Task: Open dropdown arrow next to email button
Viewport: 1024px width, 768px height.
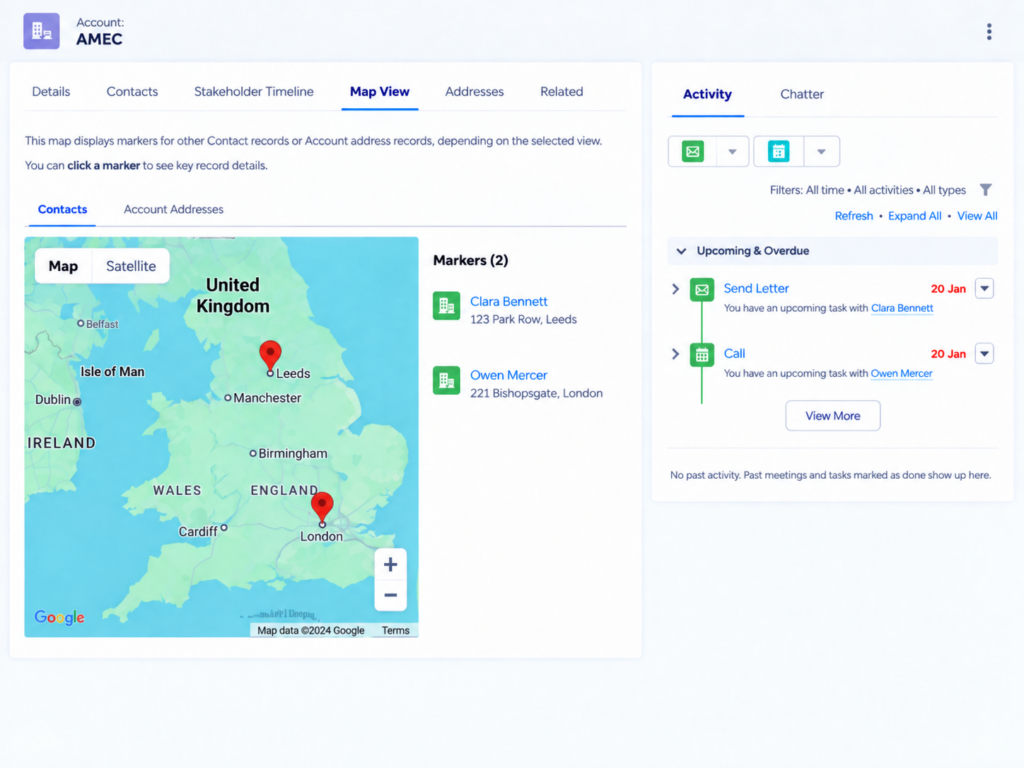Action: 732,152
